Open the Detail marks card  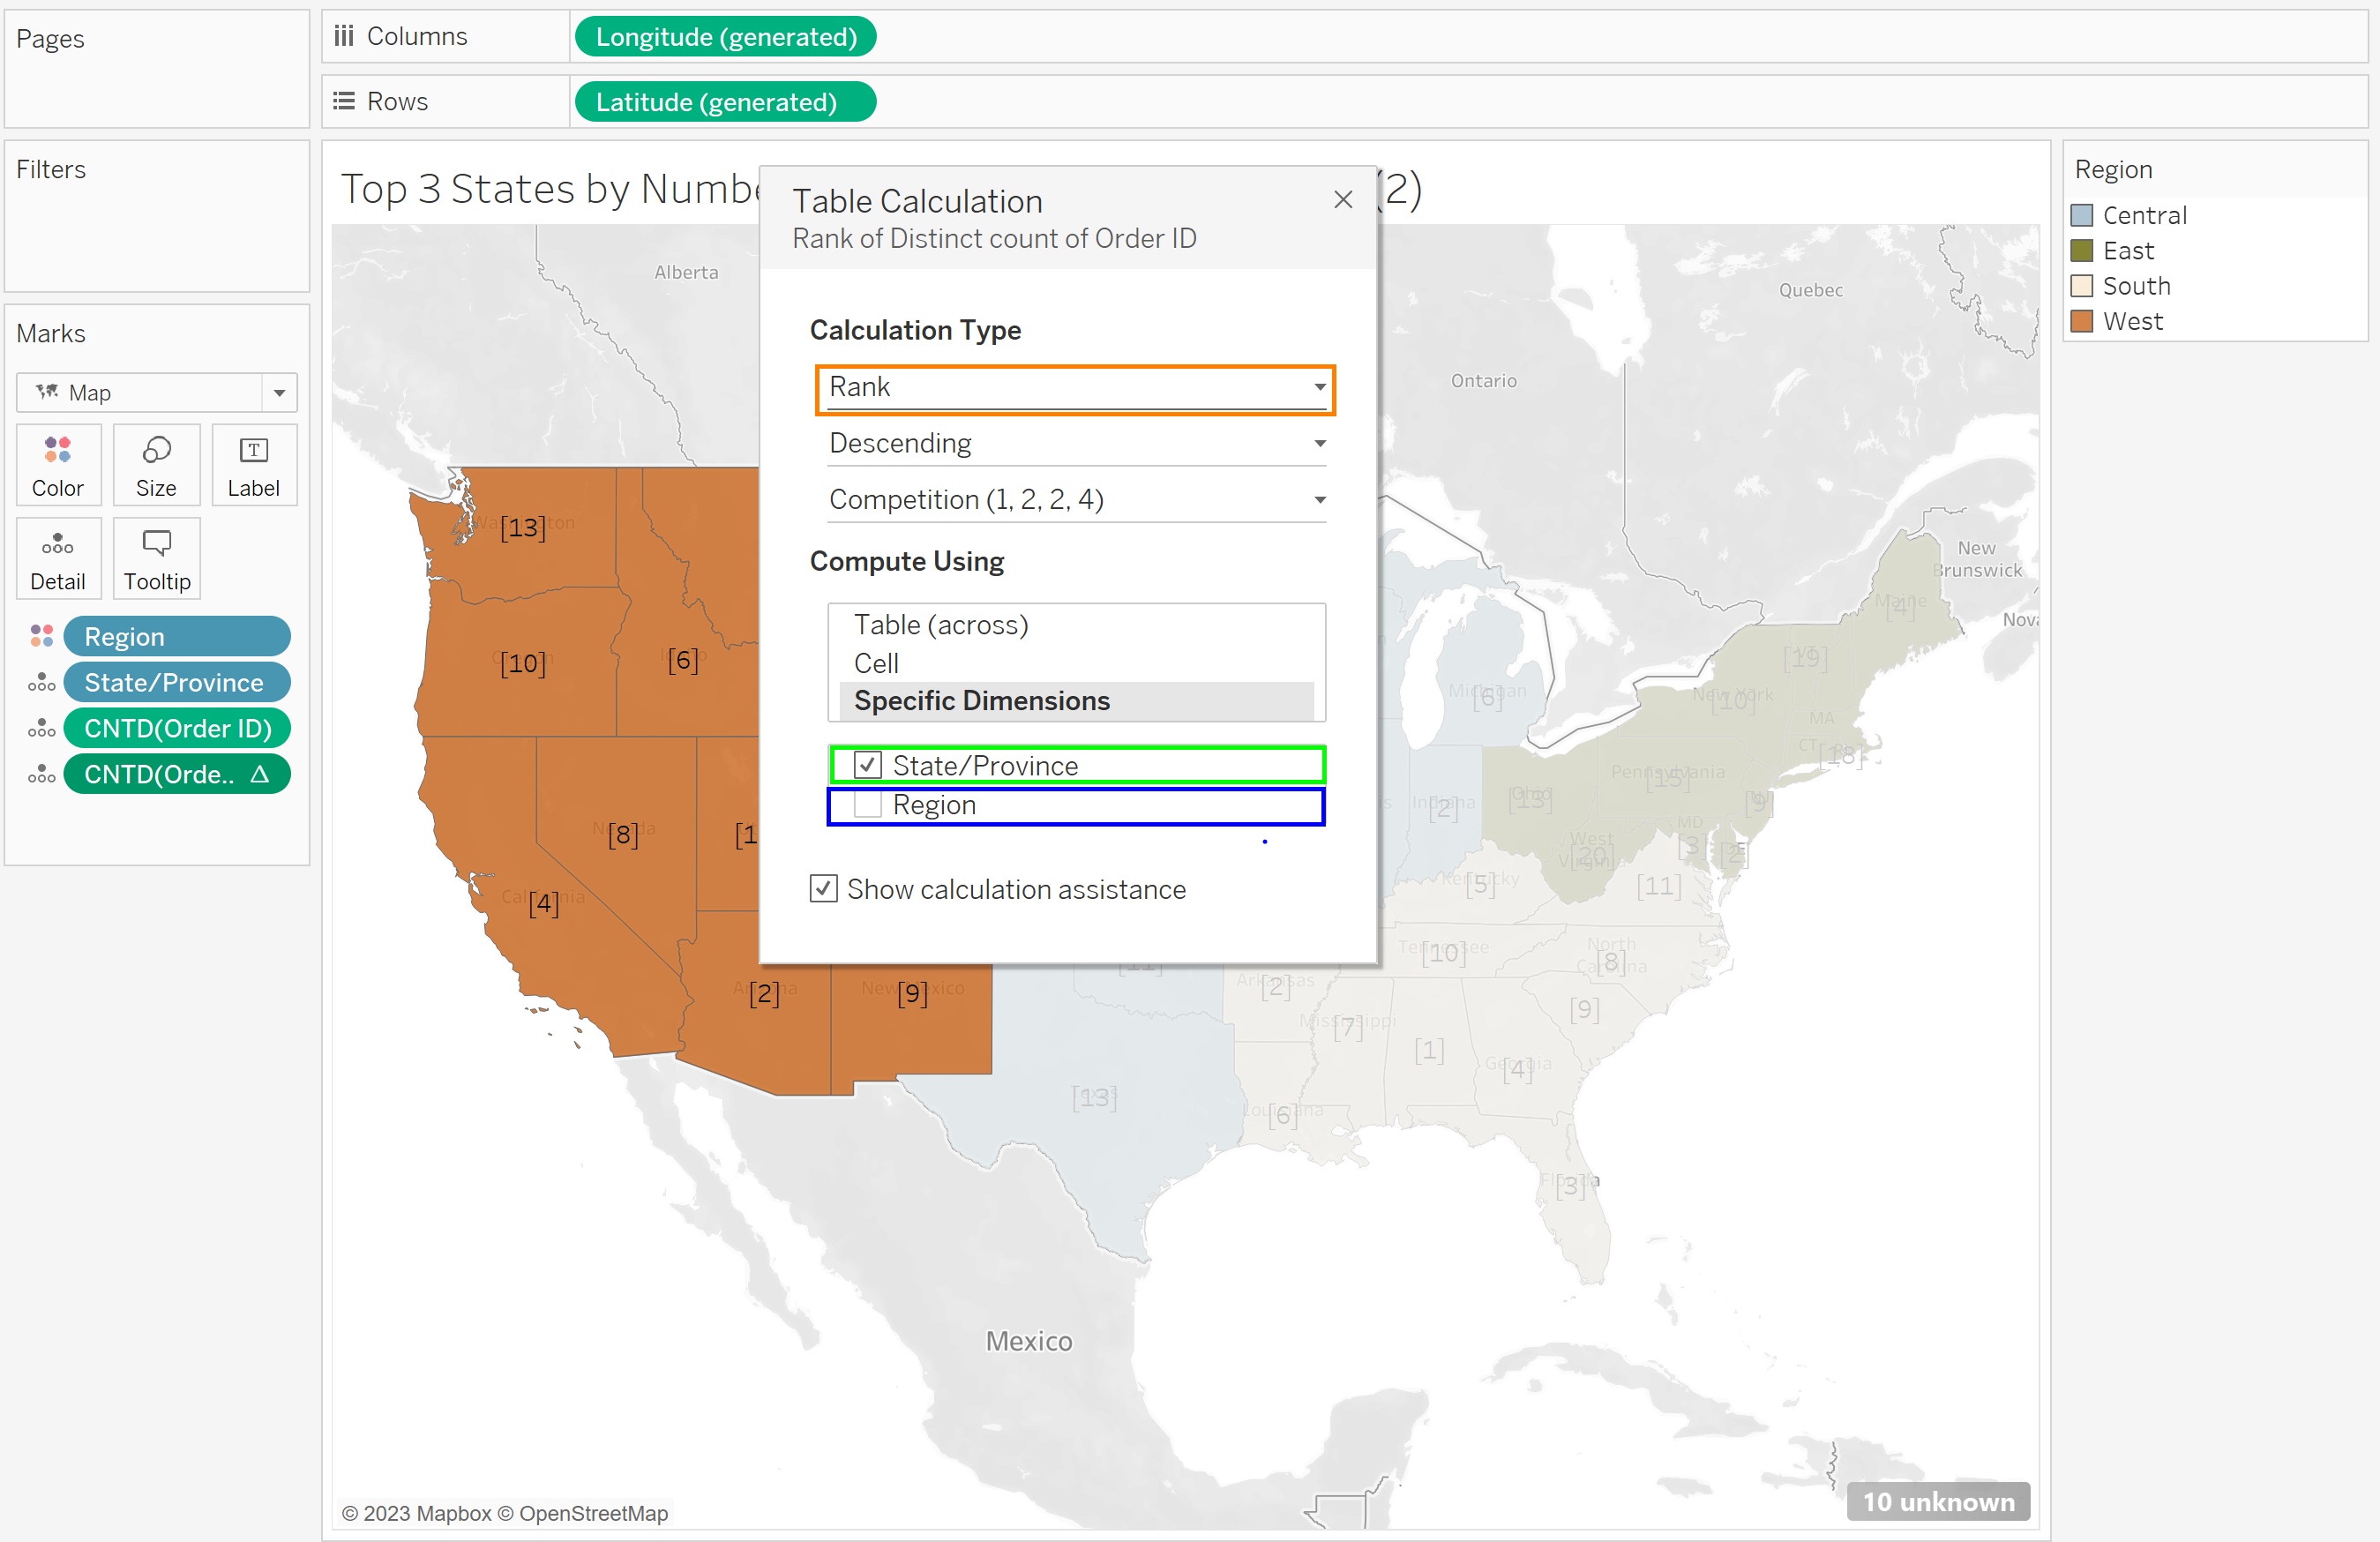pos(58,558)
